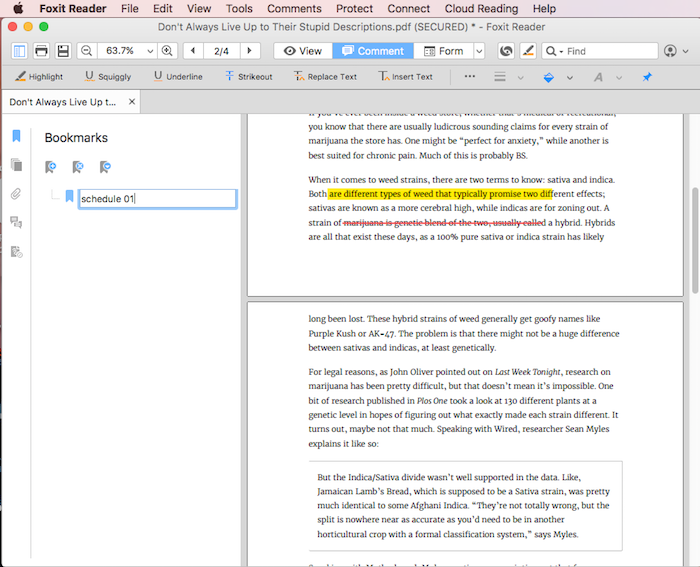Screen dimensions: 700x567
Task: Expand the Form mode dropdown arrow
Action: [479, 50]
